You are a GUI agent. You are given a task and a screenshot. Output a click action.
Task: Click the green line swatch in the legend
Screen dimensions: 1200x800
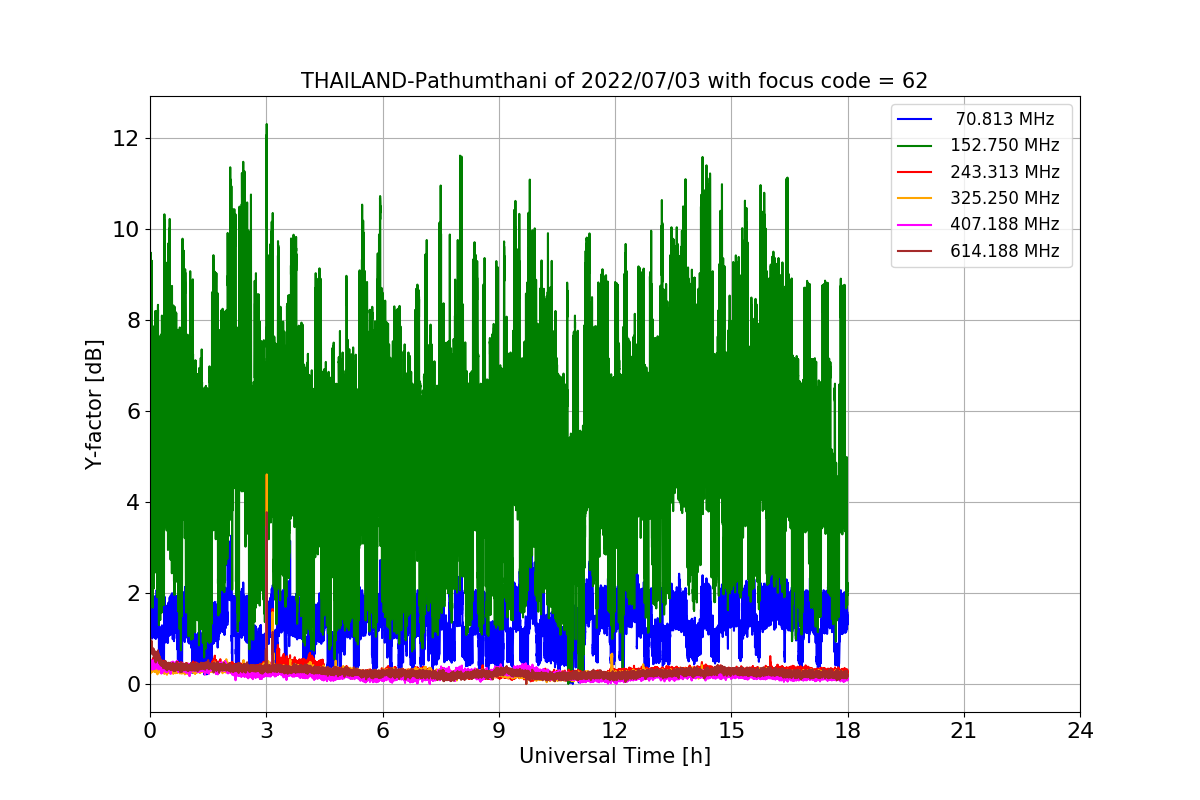tap(915, 146)
